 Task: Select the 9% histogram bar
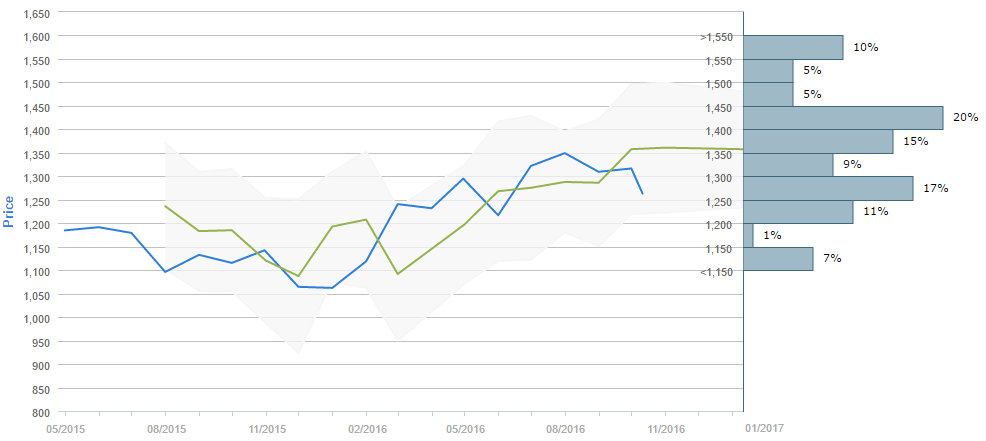coord(788,165)
